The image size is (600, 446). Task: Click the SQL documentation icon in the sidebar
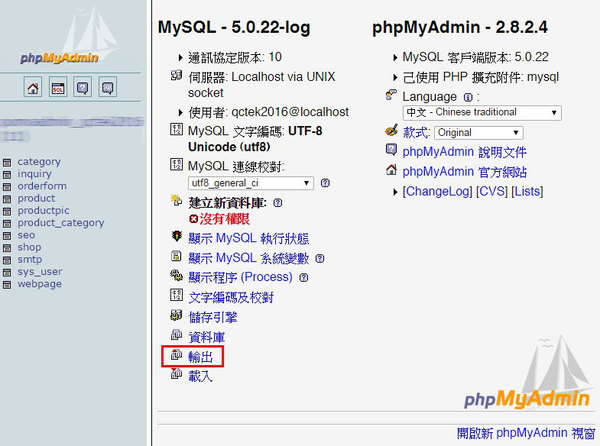coord(108,87)
